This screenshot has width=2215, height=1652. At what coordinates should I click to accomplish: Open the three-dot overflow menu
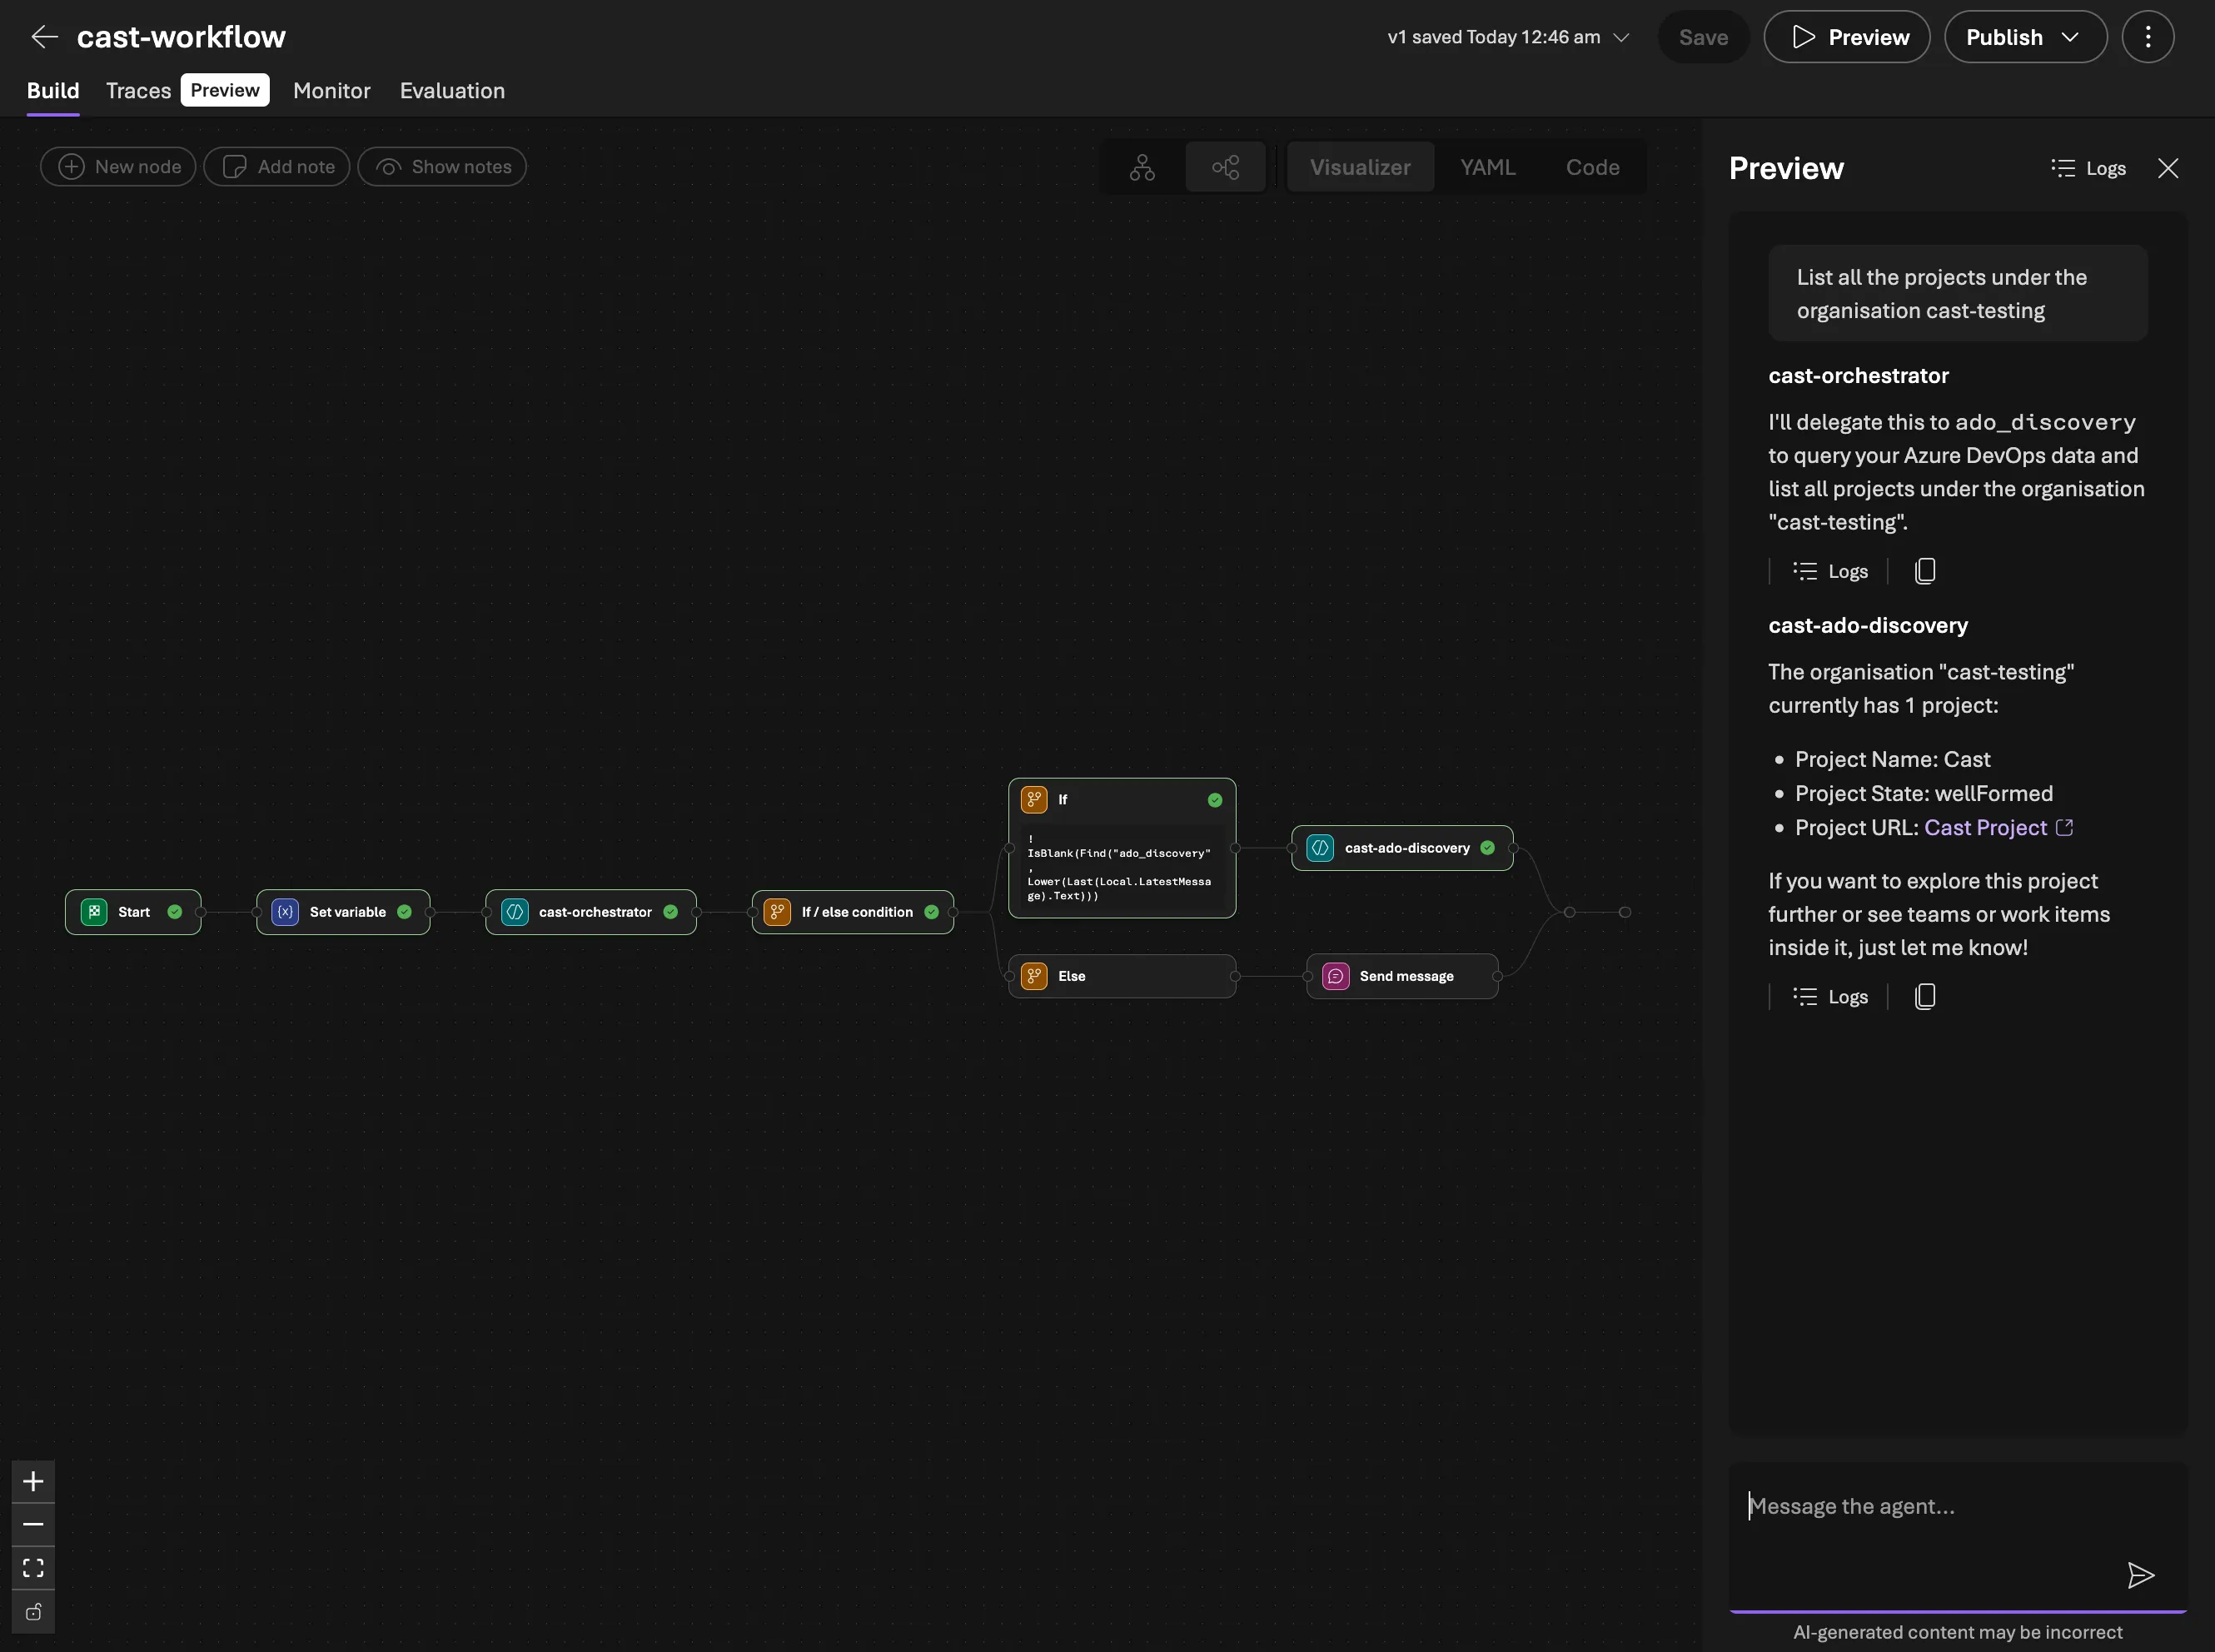pos(2147,36)
